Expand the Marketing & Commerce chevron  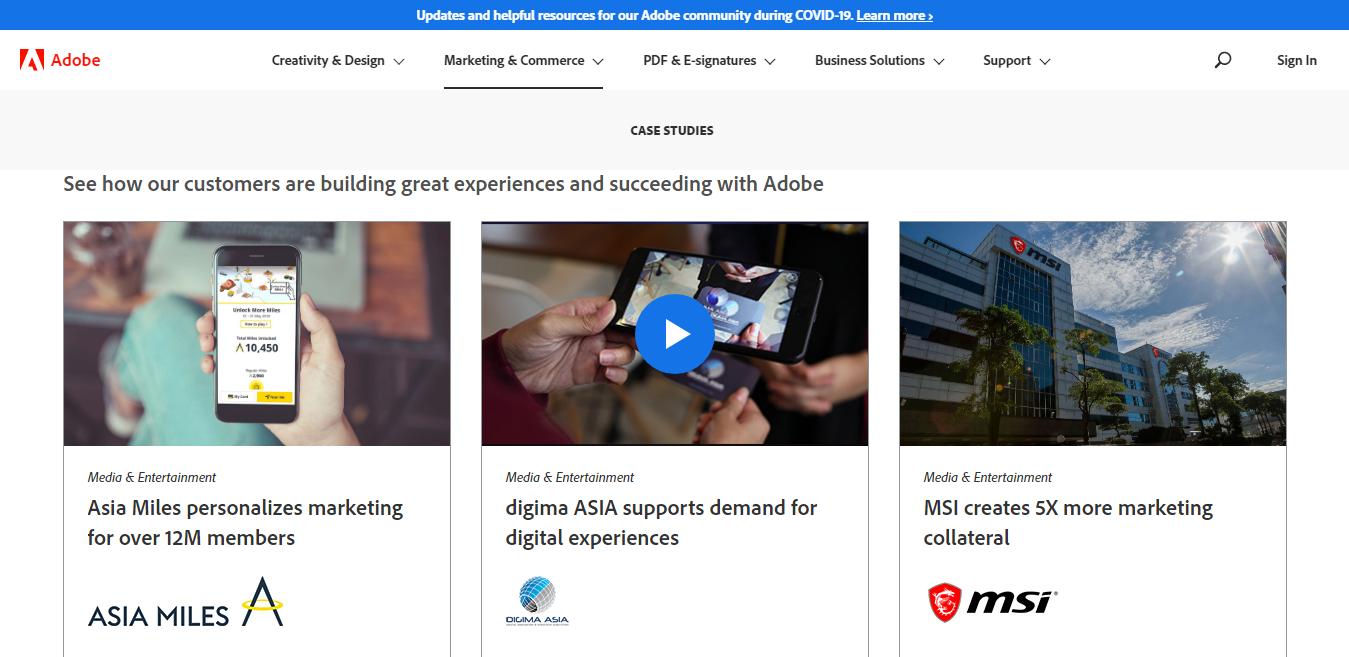tap(598, 61)
